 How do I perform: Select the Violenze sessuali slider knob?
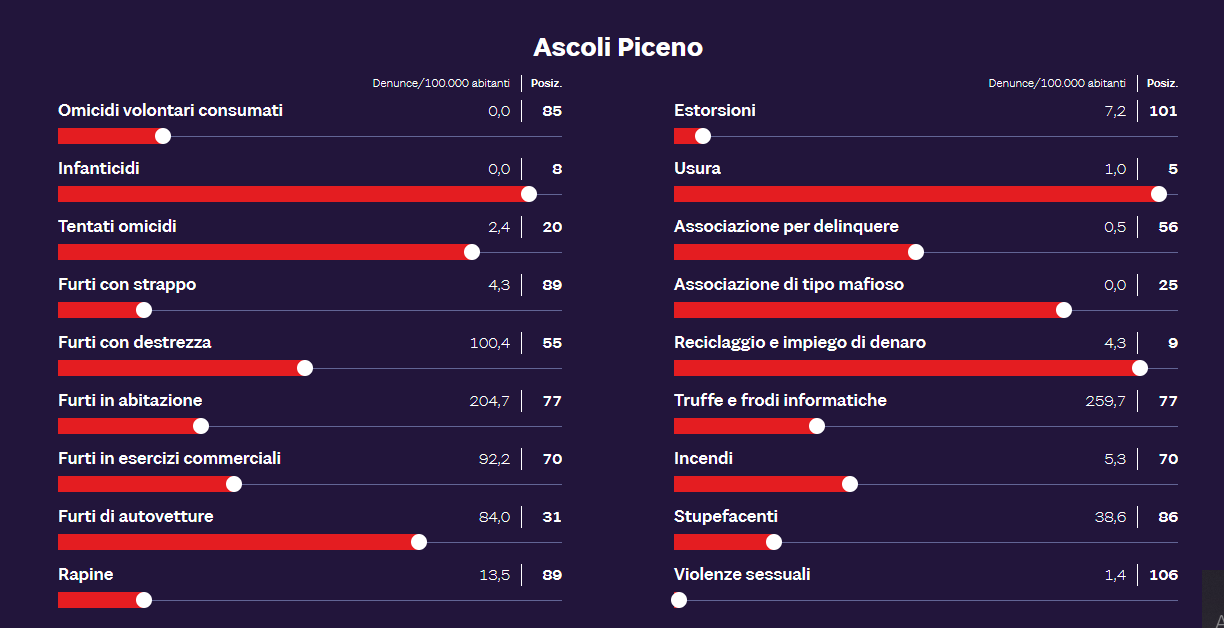[679, 600]
